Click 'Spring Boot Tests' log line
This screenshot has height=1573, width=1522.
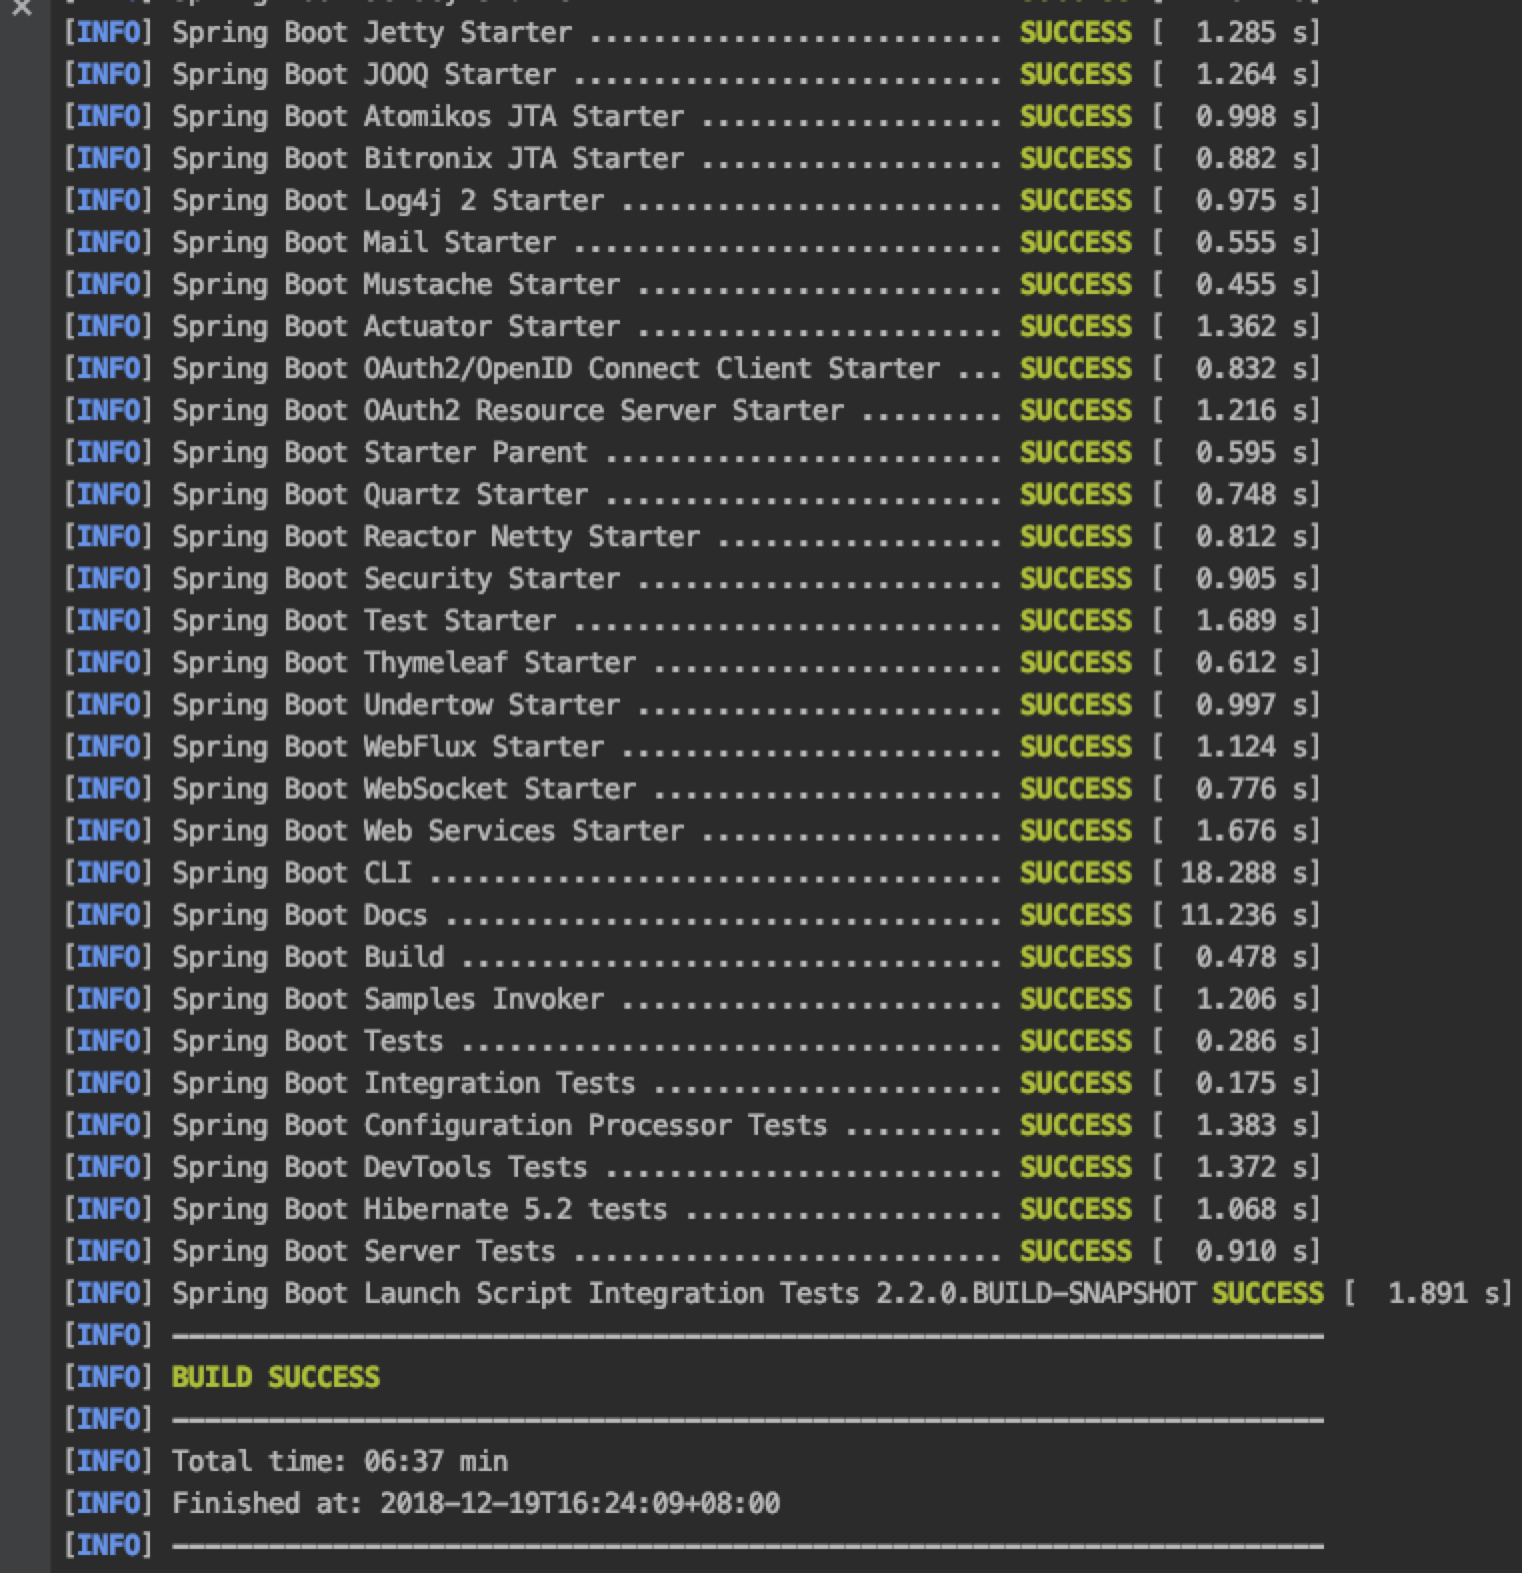(691, 1041)
